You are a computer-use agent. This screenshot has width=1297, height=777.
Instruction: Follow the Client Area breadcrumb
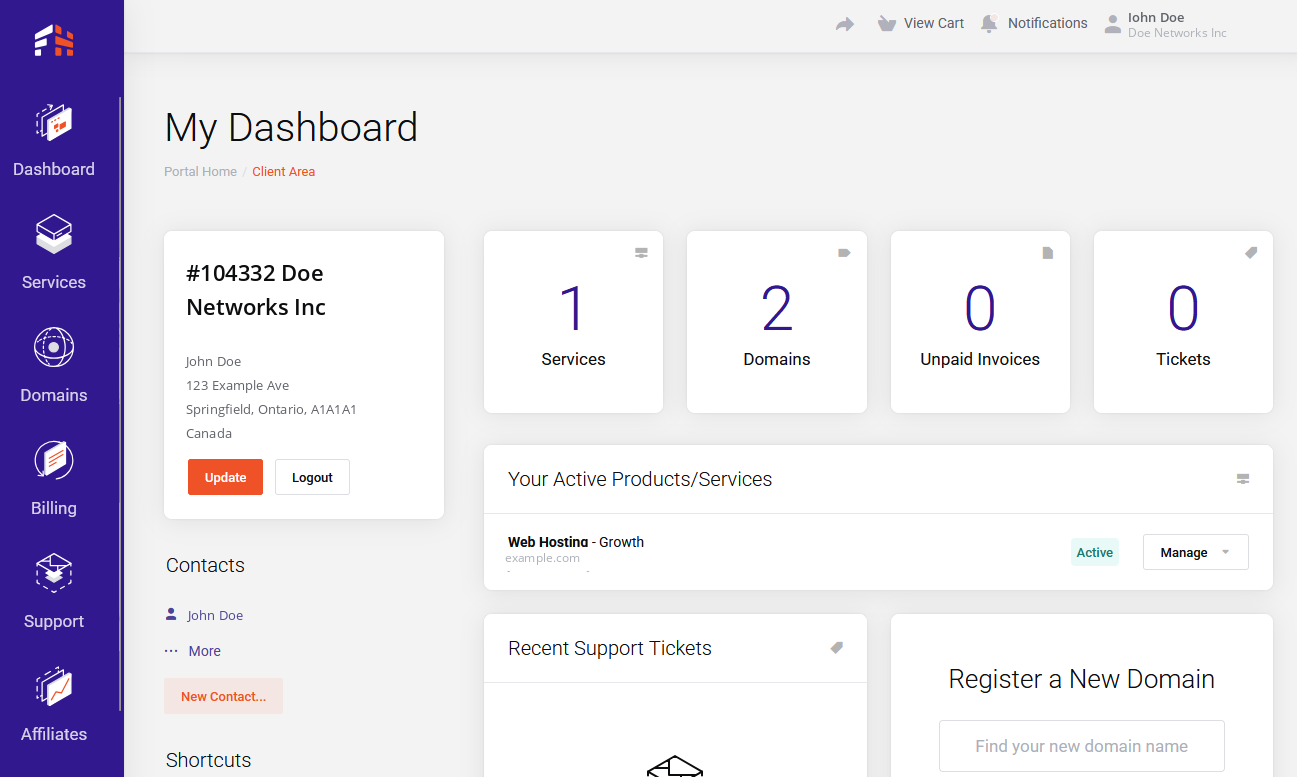pyautogui.click(x=283, y=171)
